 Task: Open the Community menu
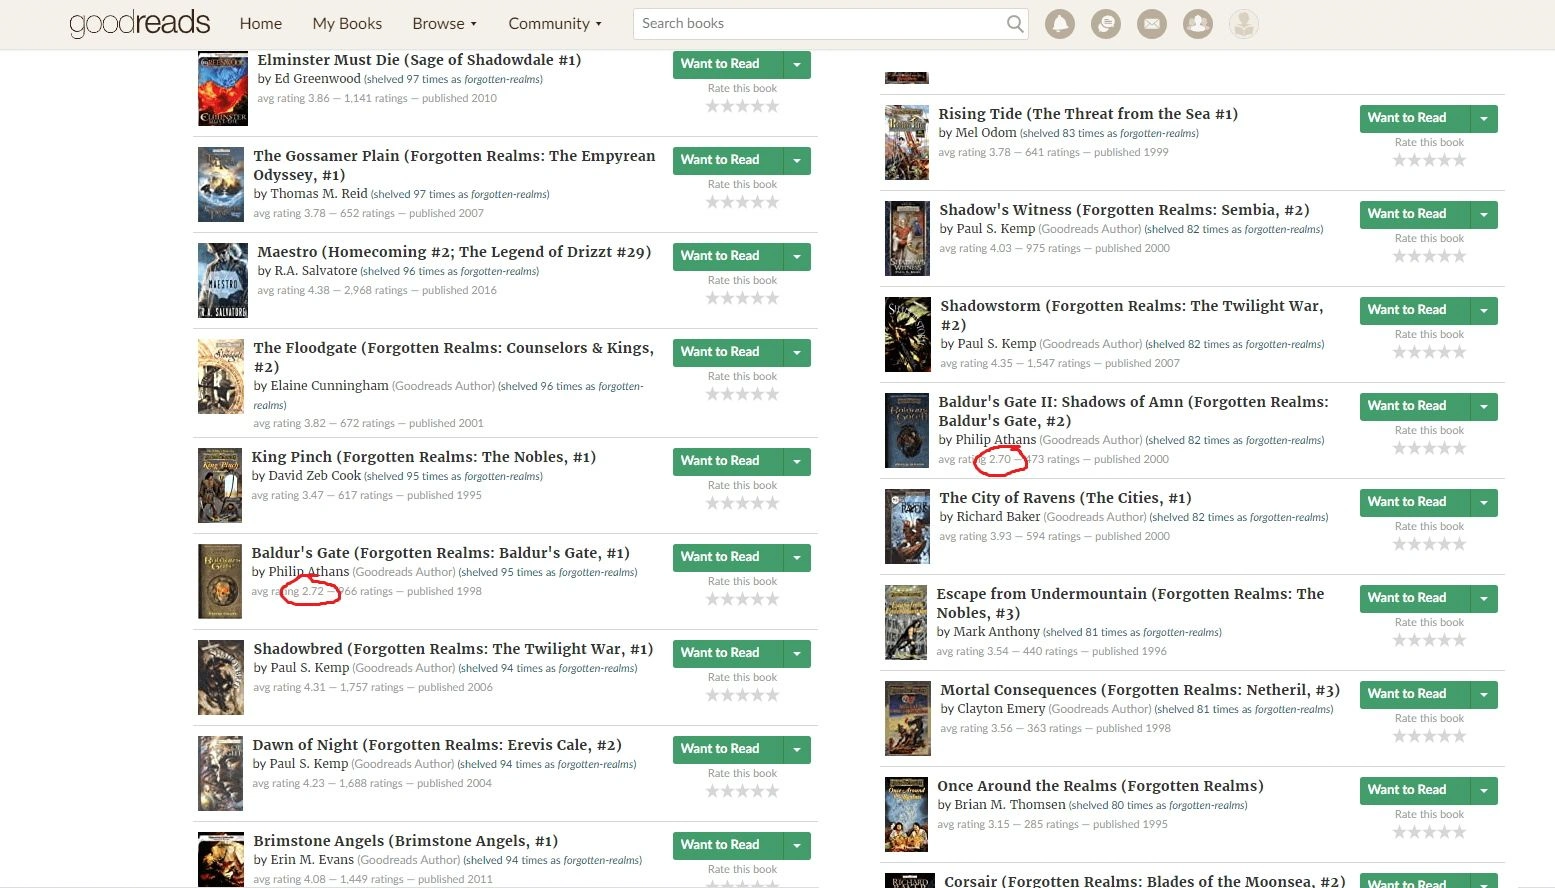(555, 24)
